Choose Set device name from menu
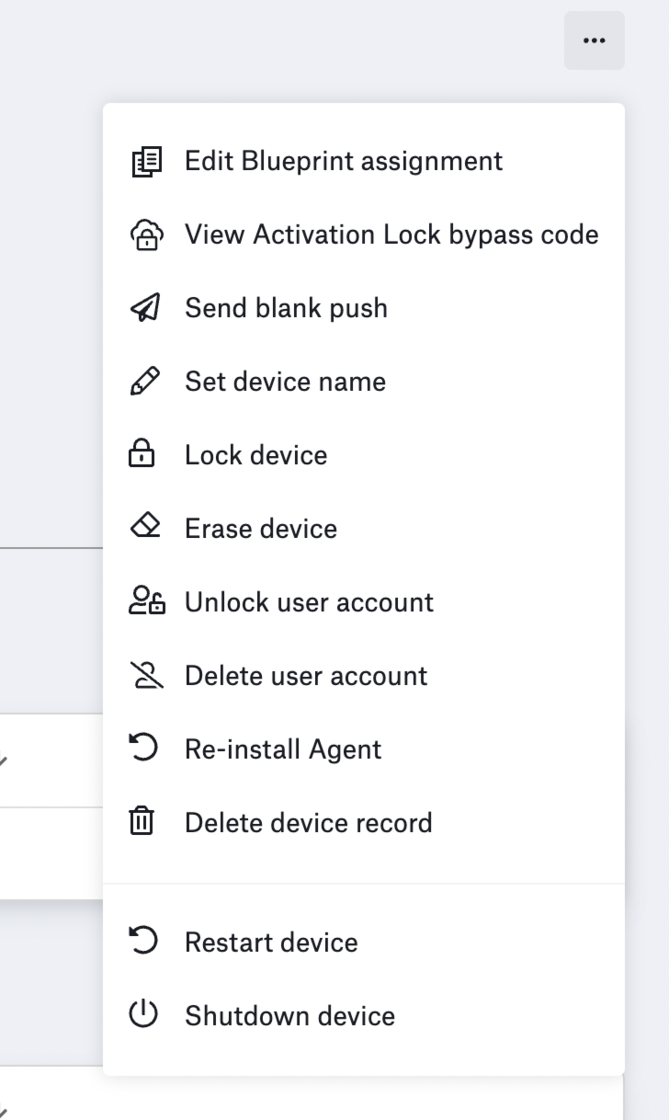Viewport: 669px width, 1120px height. point(285,382)
